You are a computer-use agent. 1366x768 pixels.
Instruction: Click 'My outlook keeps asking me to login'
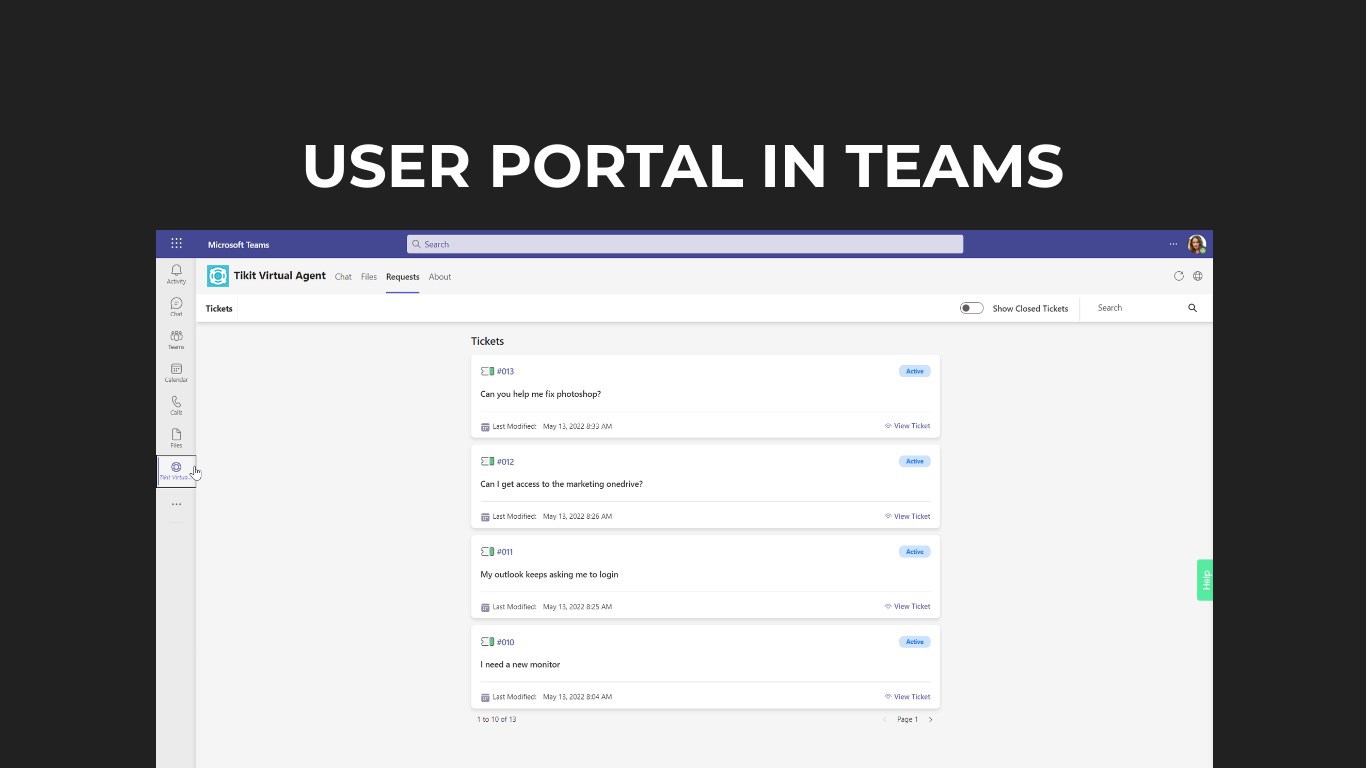coord(549,574)
